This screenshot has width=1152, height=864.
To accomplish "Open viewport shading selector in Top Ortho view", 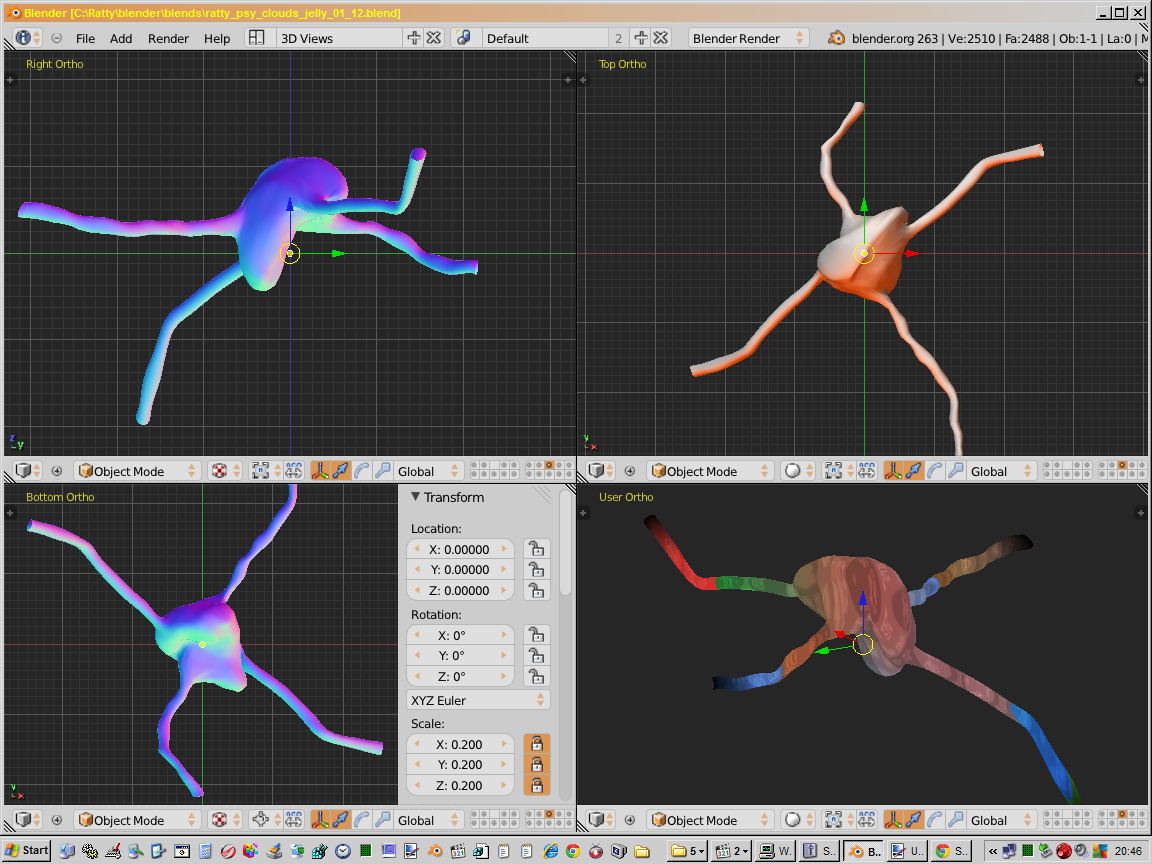I will coord(797,471).
